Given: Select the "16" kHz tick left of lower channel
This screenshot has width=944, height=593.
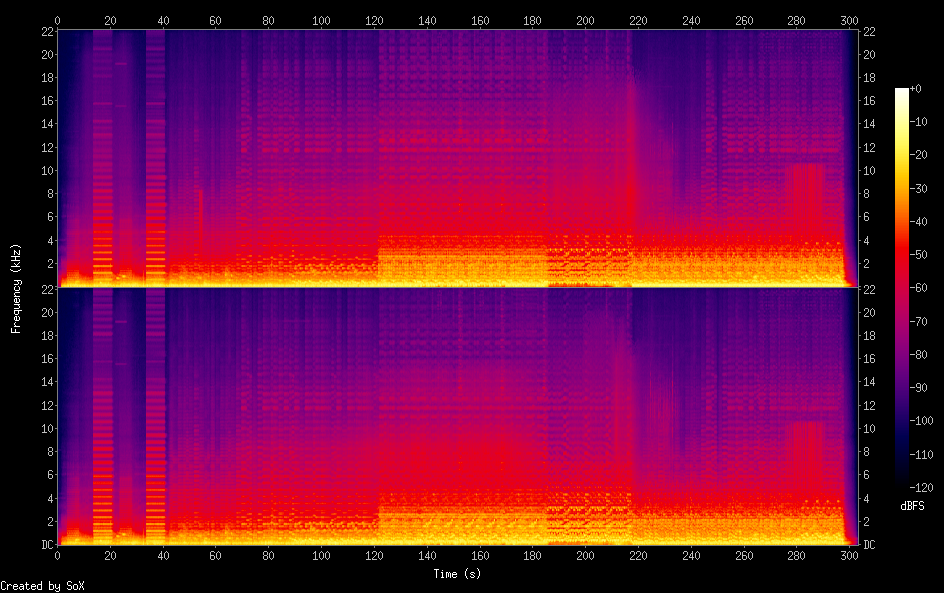Looking at the screenshot, I should click(48, 358).
